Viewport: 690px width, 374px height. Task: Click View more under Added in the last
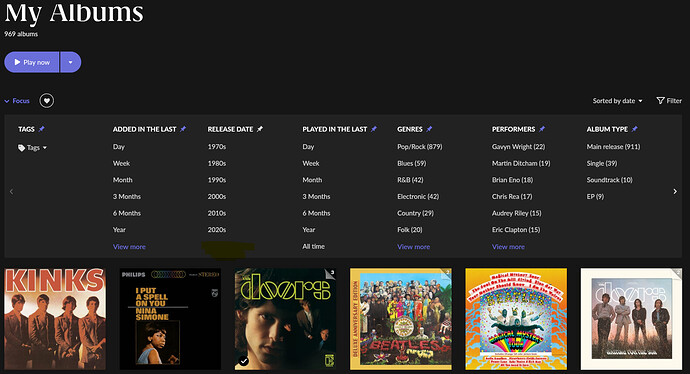coord(129,247)
